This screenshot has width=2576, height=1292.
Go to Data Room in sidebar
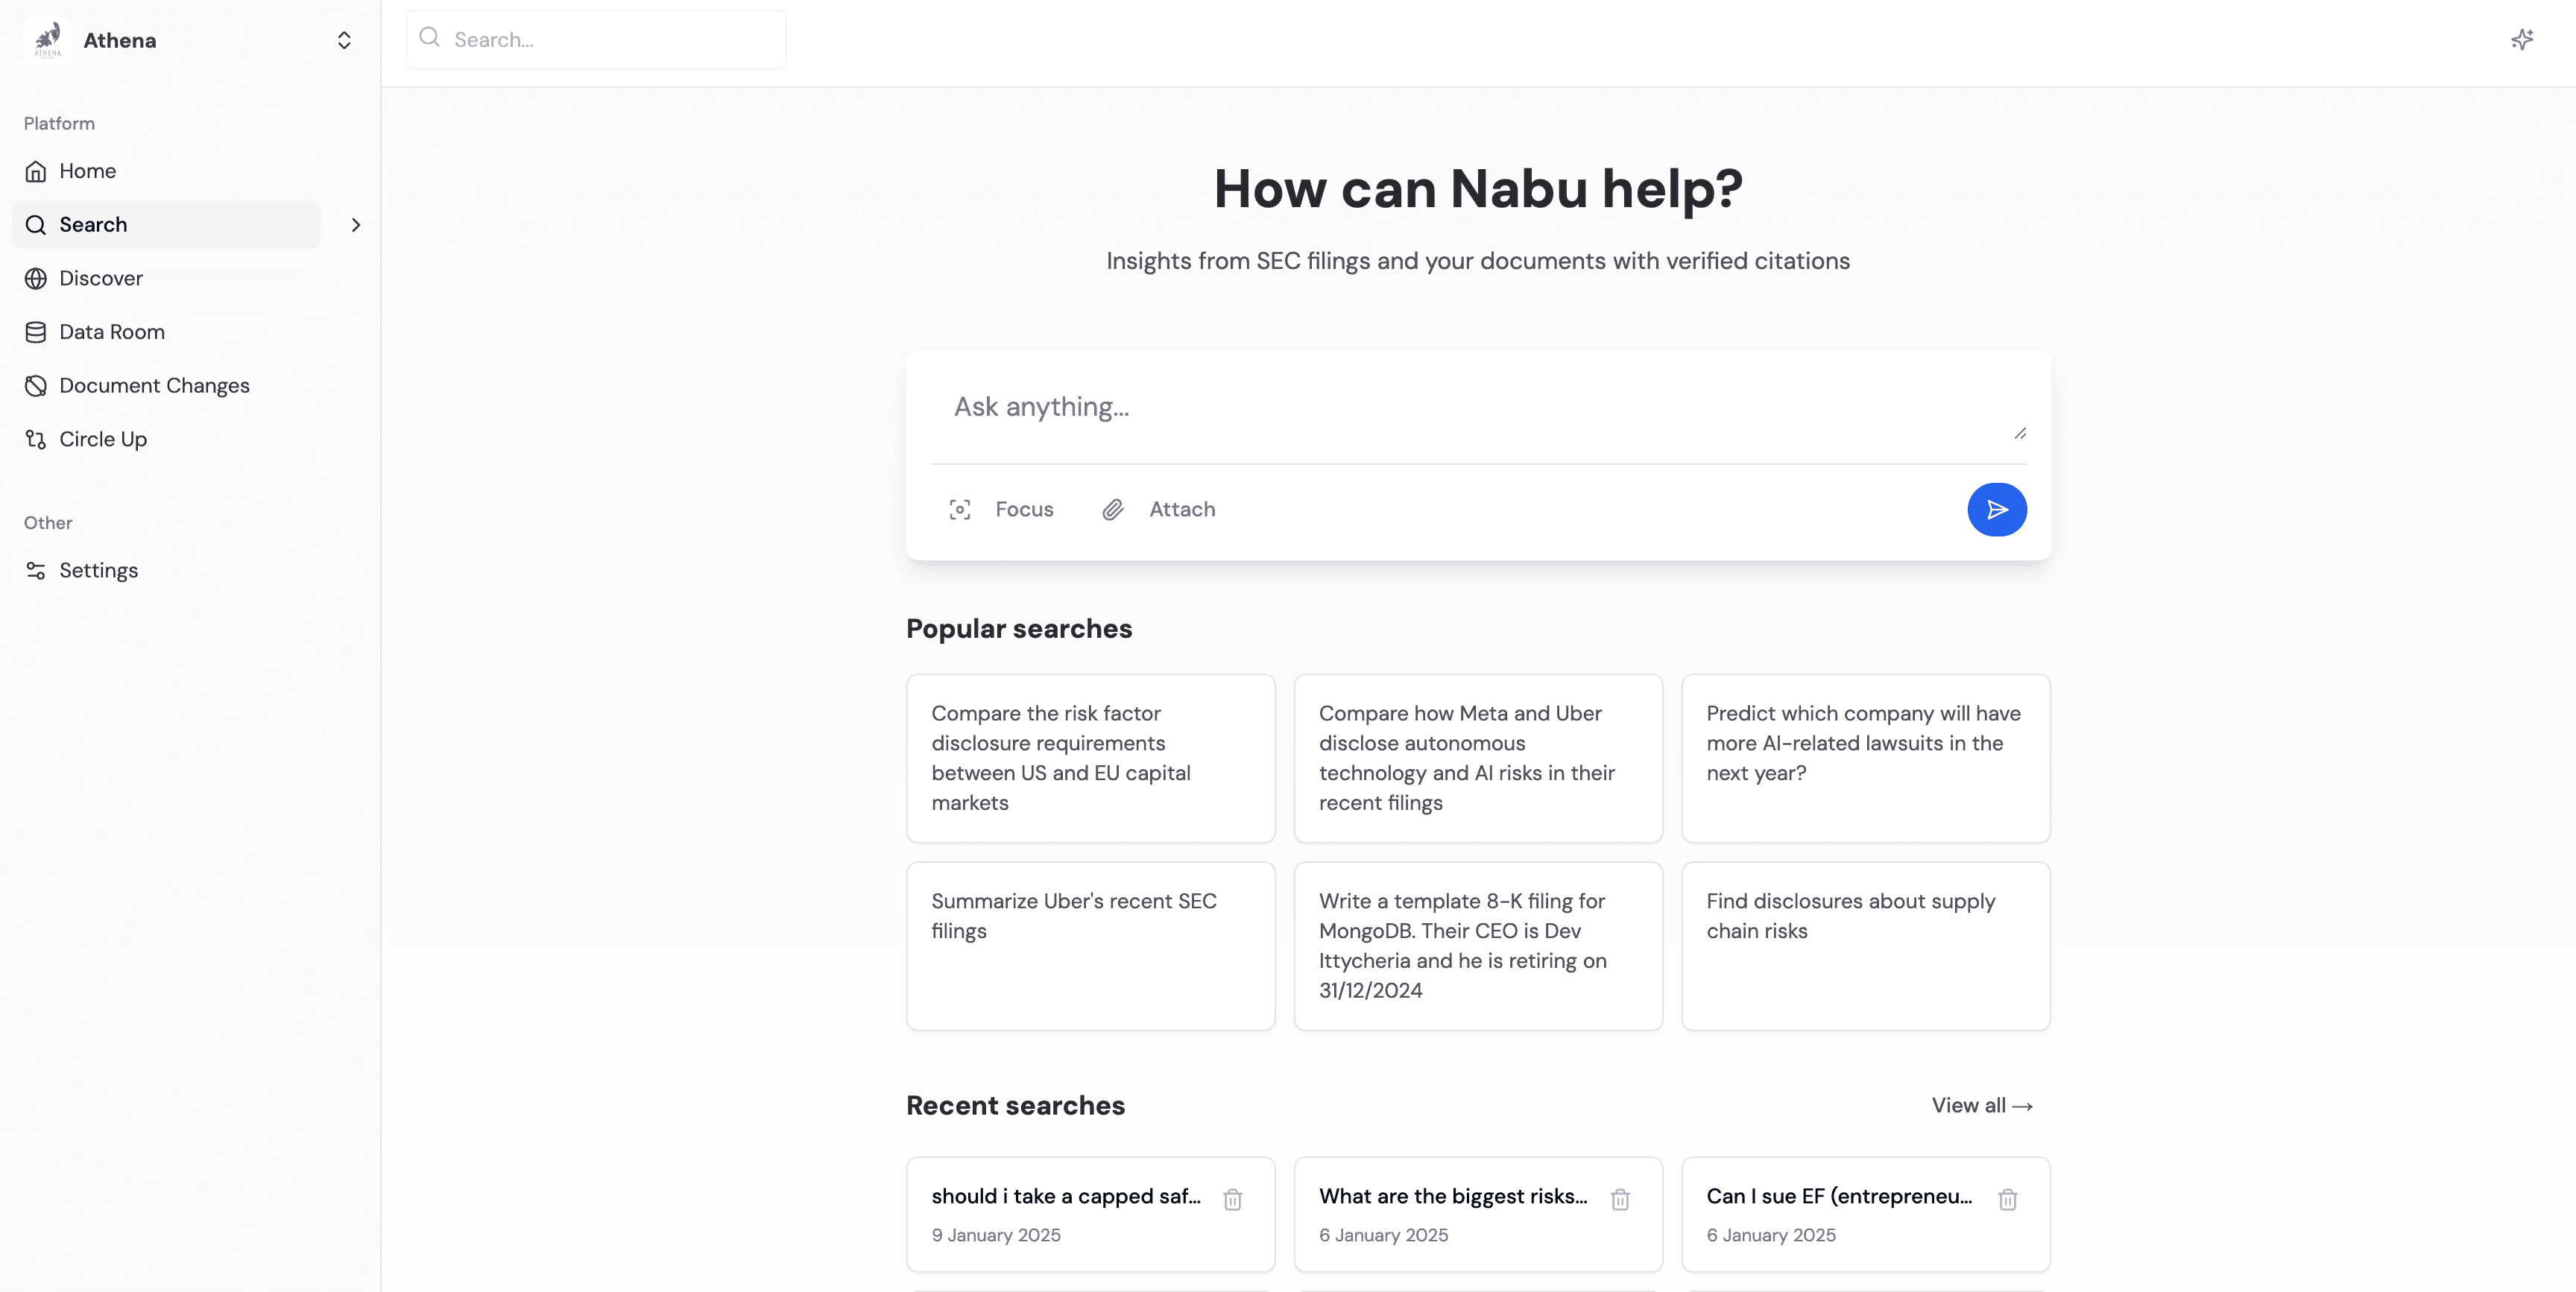111,332
